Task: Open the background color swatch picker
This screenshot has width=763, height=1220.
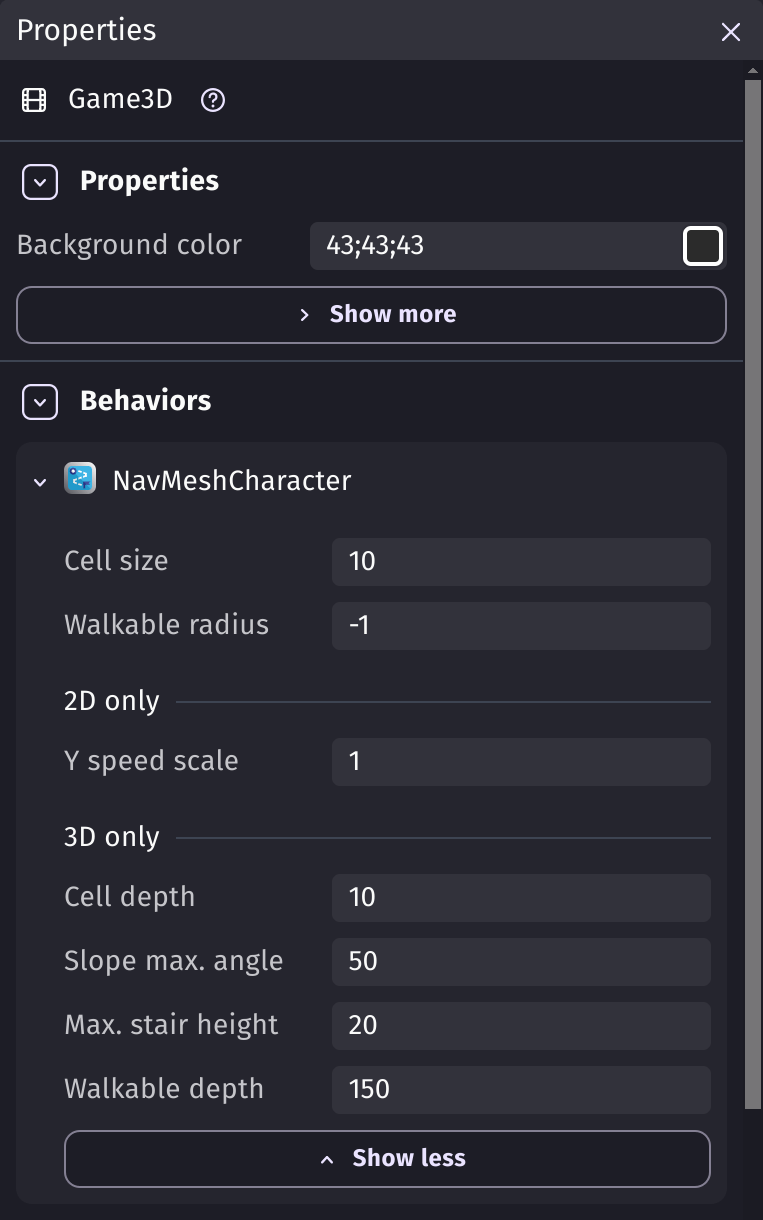Action: (702, 245)
